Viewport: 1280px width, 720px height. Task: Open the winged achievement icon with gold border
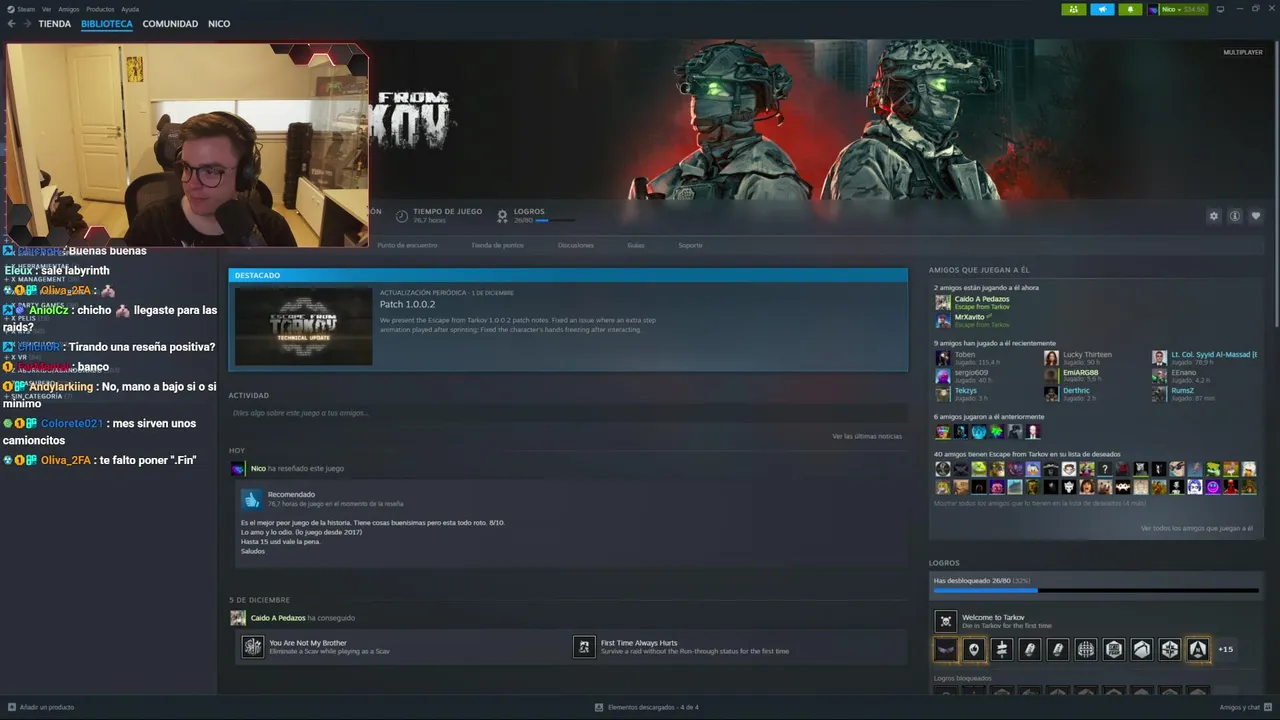[x=946, y=649]
